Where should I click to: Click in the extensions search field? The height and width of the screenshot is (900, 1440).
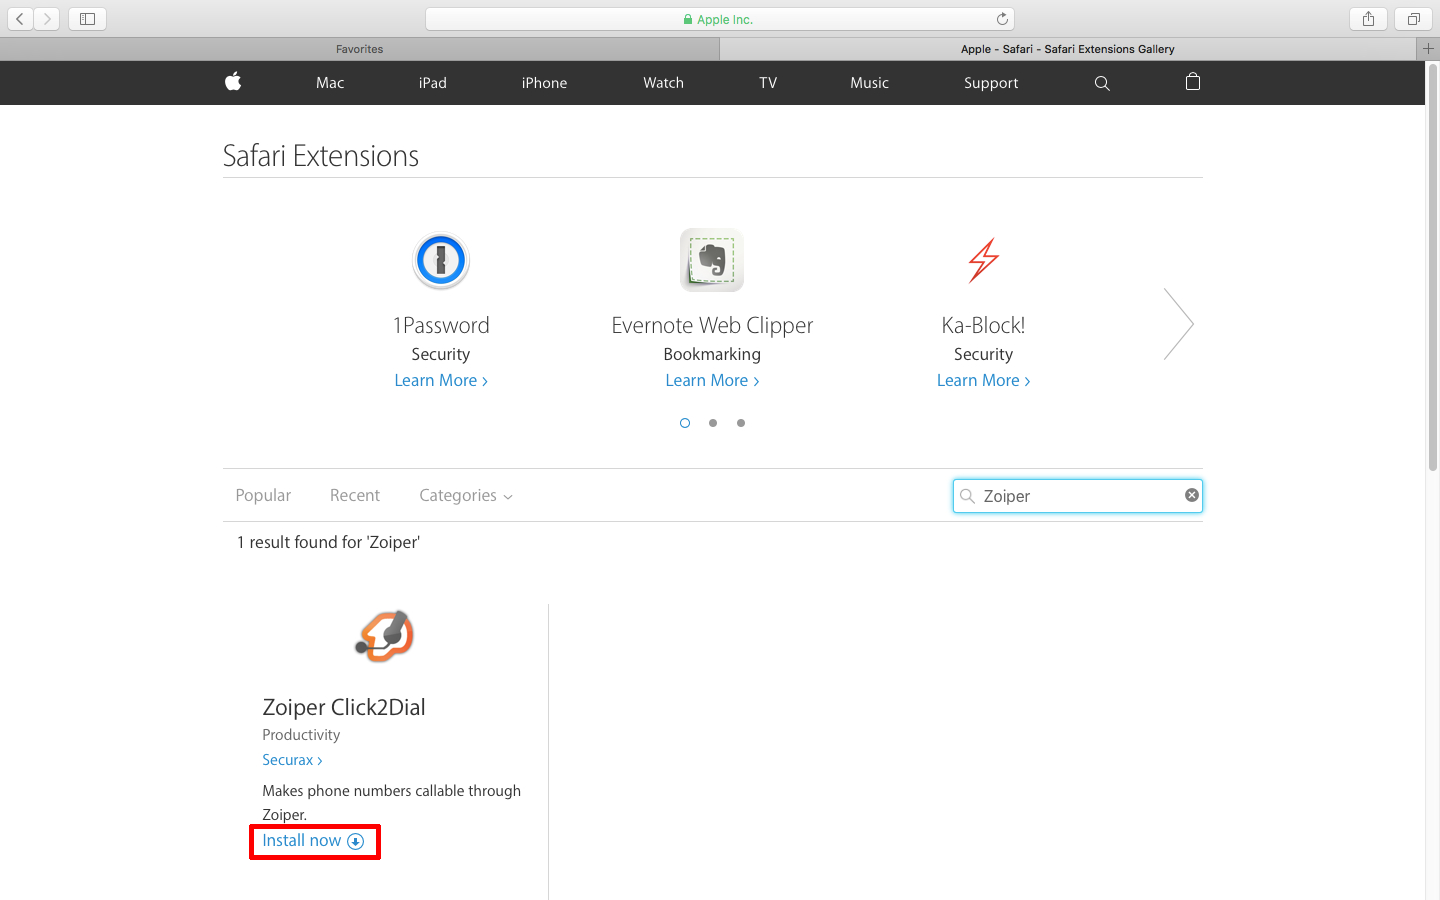click(x=1078, y=496)
